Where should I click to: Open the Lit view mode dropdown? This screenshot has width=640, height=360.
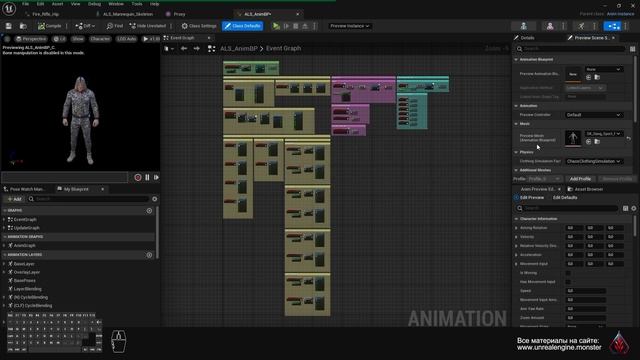[59, 39]
